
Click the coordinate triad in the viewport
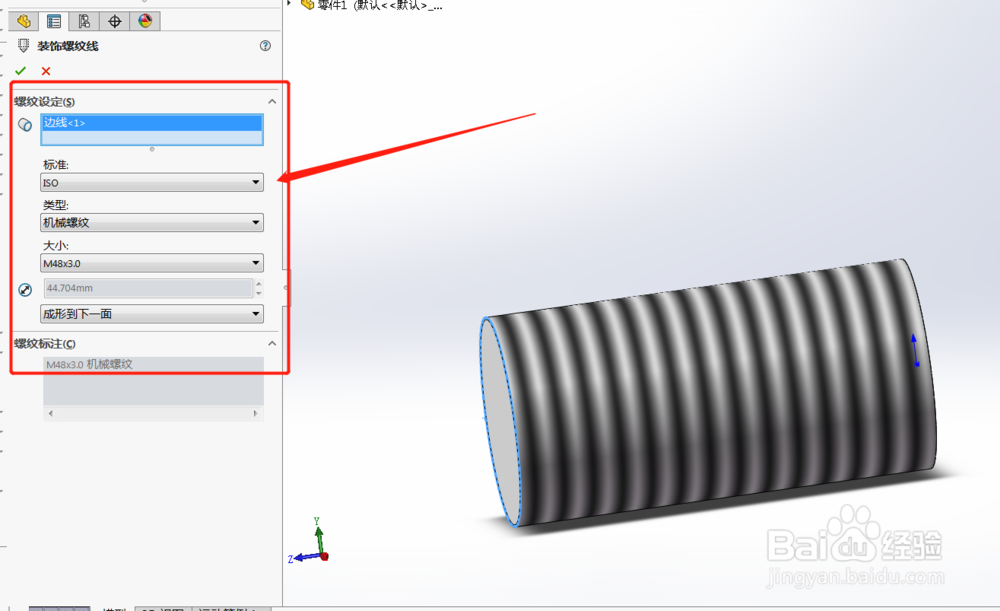309,541
